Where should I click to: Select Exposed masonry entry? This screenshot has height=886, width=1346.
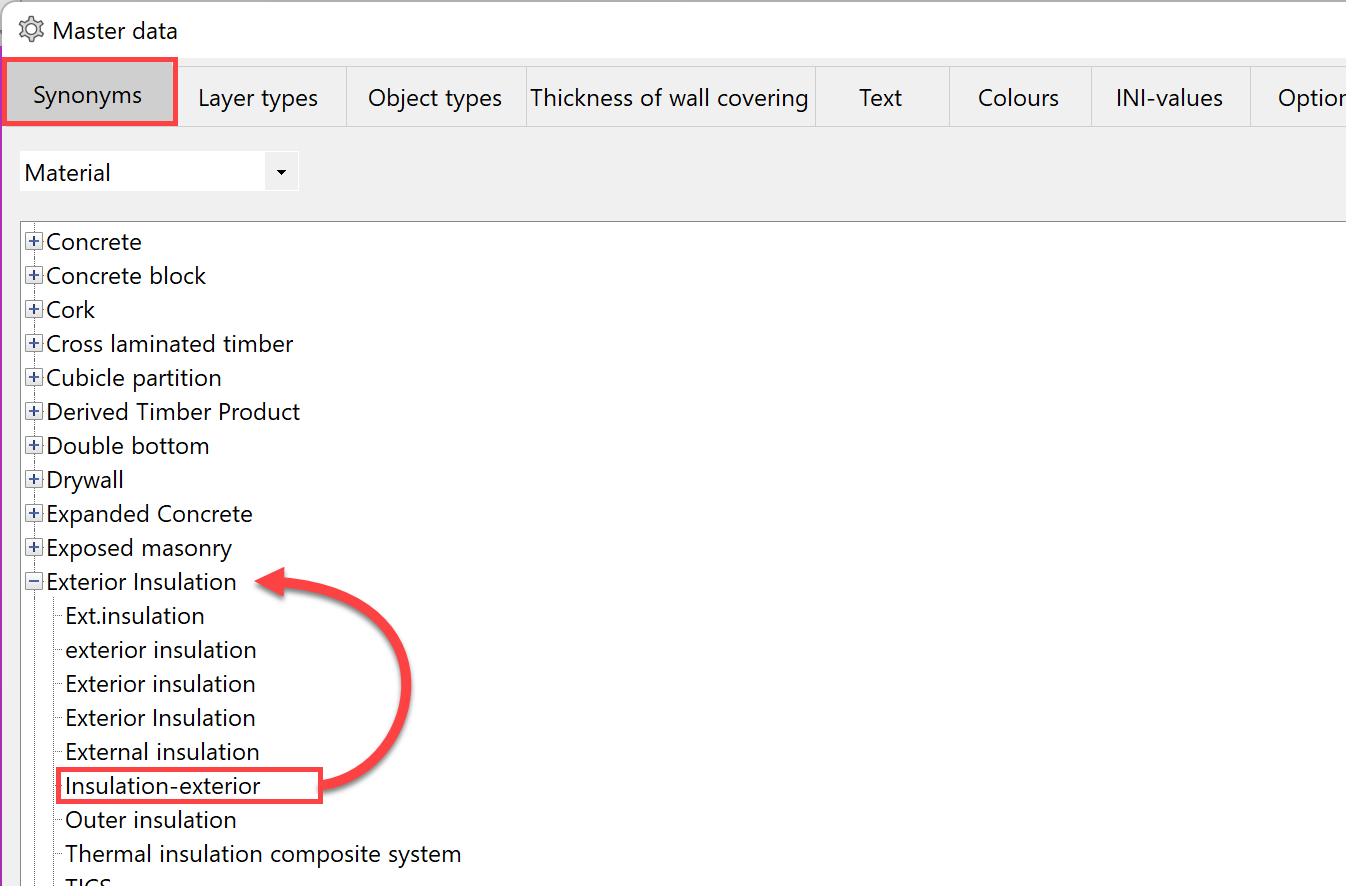139,548
